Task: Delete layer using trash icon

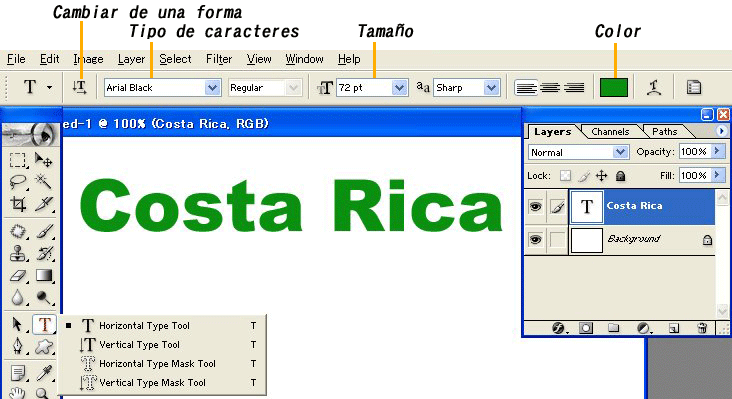Action: pyautogui.click(x=702, y=328)
